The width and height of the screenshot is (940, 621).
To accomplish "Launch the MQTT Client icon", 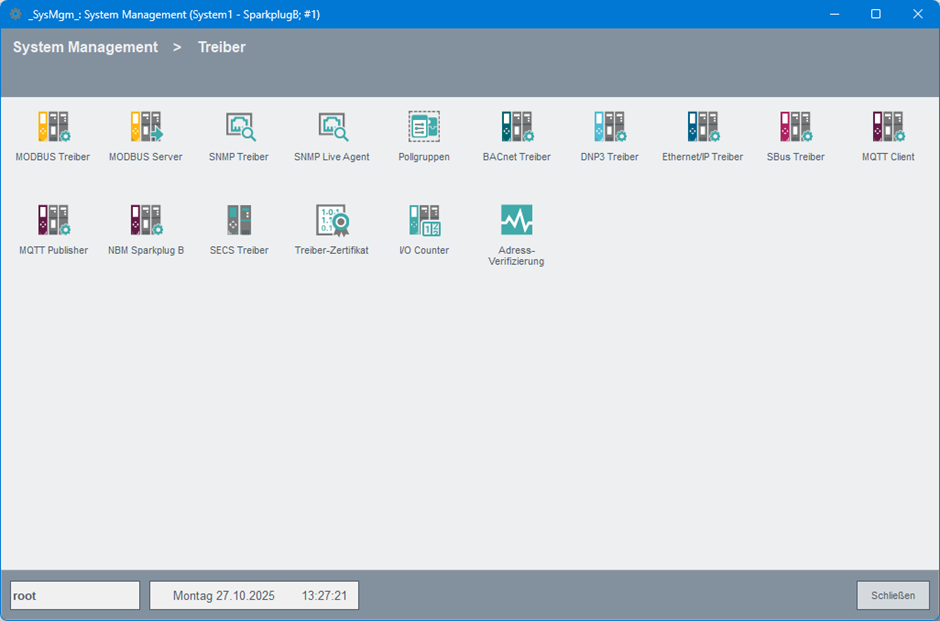I will pos(888,127).
